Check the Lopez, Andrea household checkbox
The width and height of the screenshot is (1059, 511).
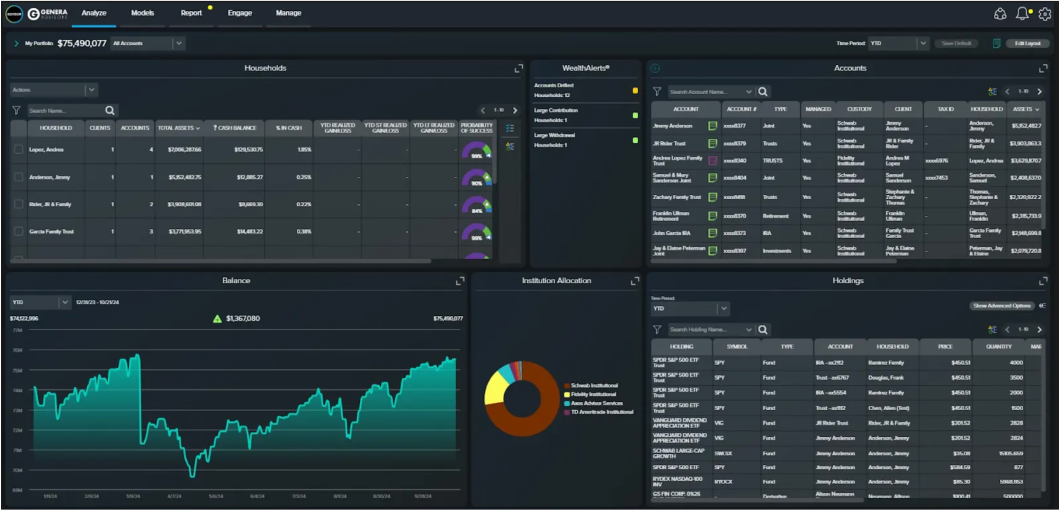(18, 149)
